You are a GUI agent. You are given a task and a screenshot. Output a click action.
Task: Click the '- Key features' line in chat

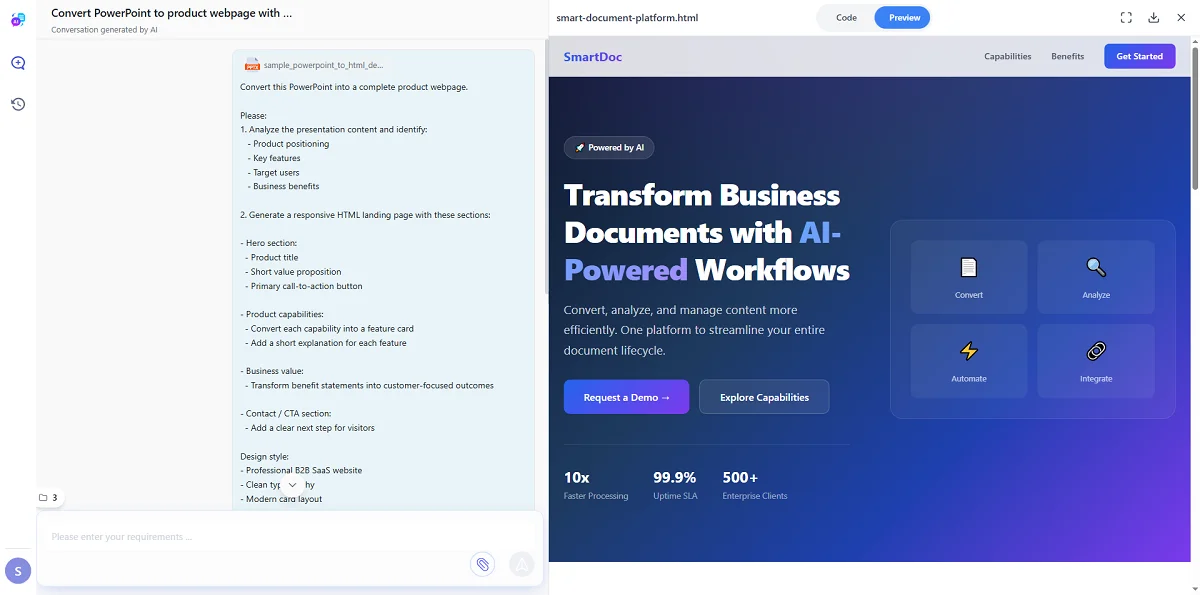pyautogui.click(x=274, y=158)
